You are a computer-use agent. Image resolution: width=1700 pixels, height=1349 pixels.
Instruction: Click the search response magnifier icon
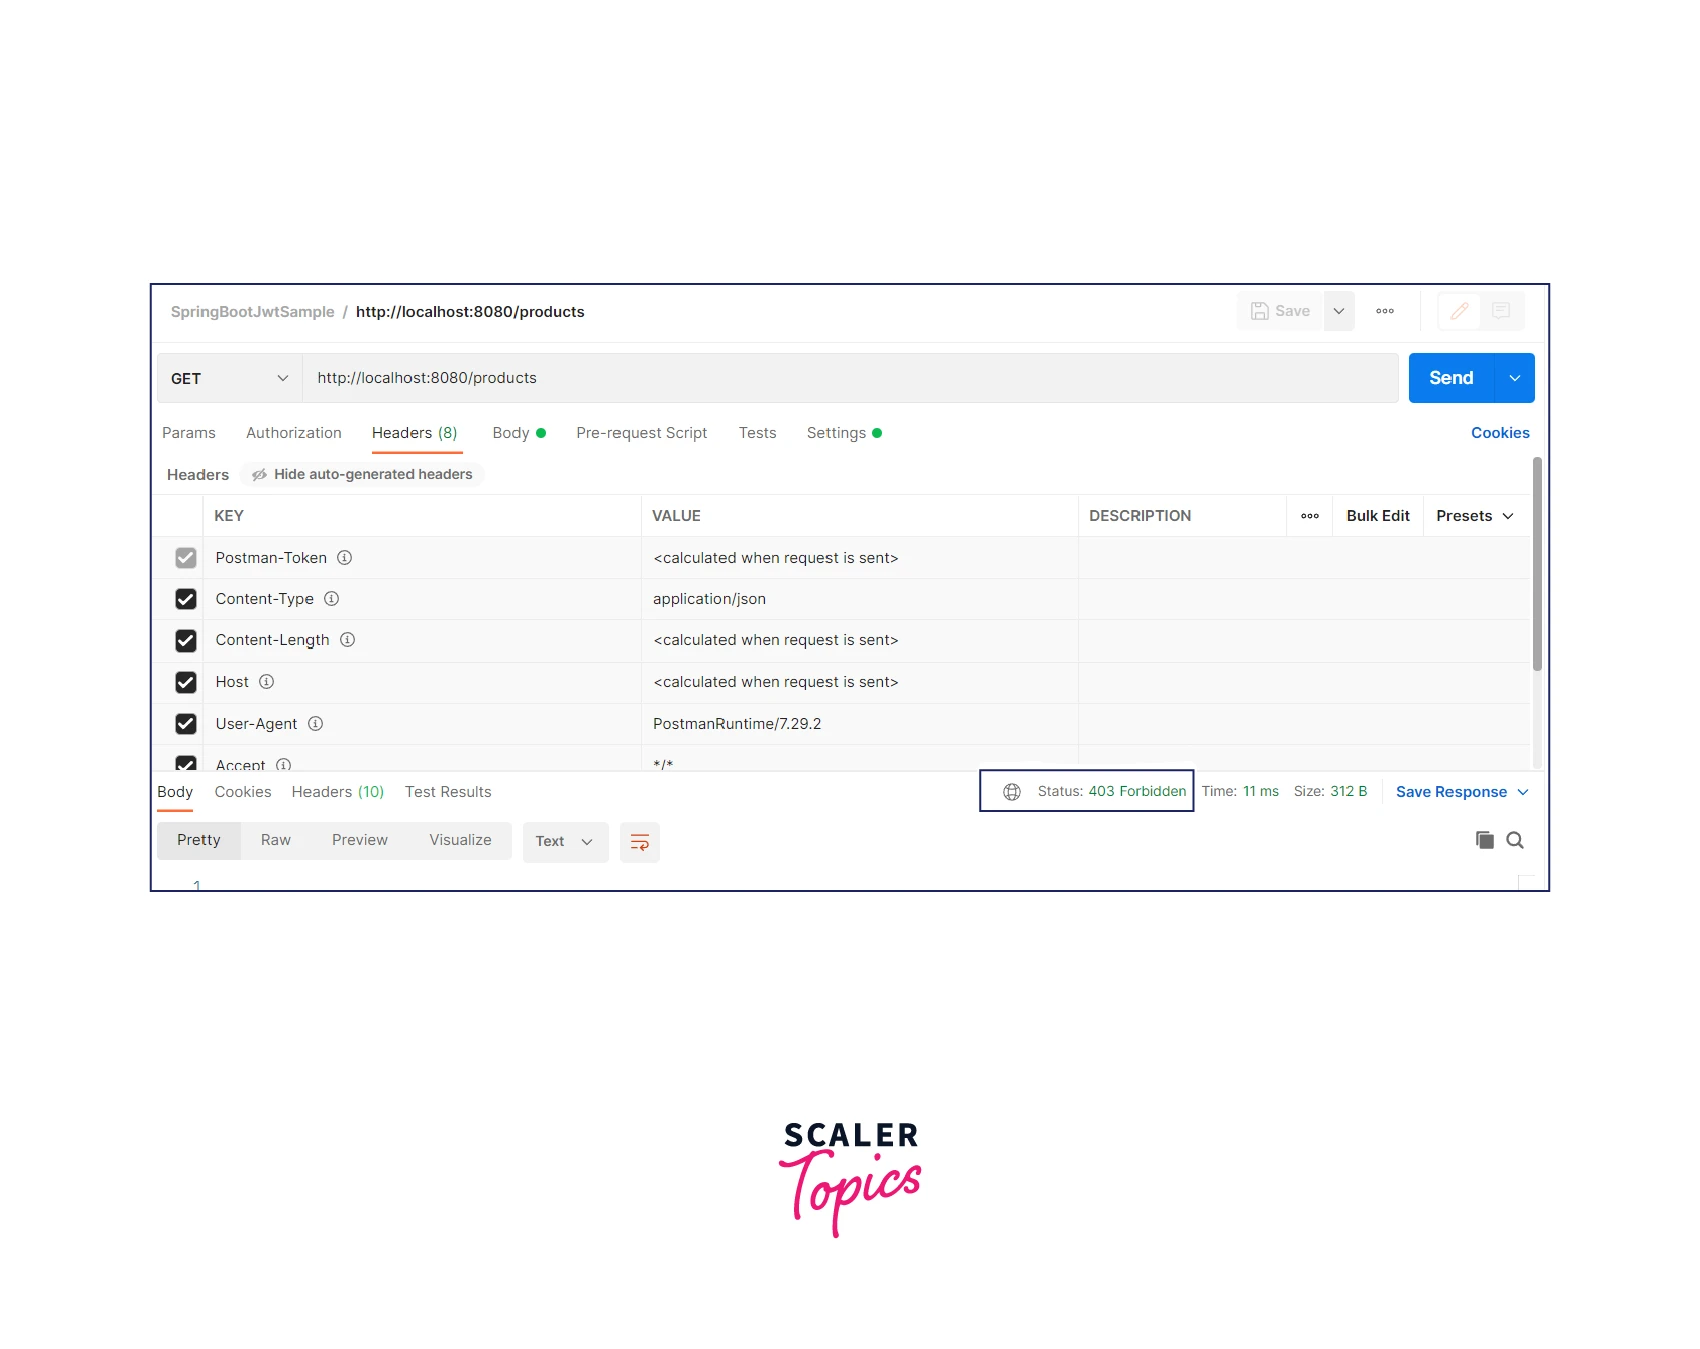(x=1515, y=840)
